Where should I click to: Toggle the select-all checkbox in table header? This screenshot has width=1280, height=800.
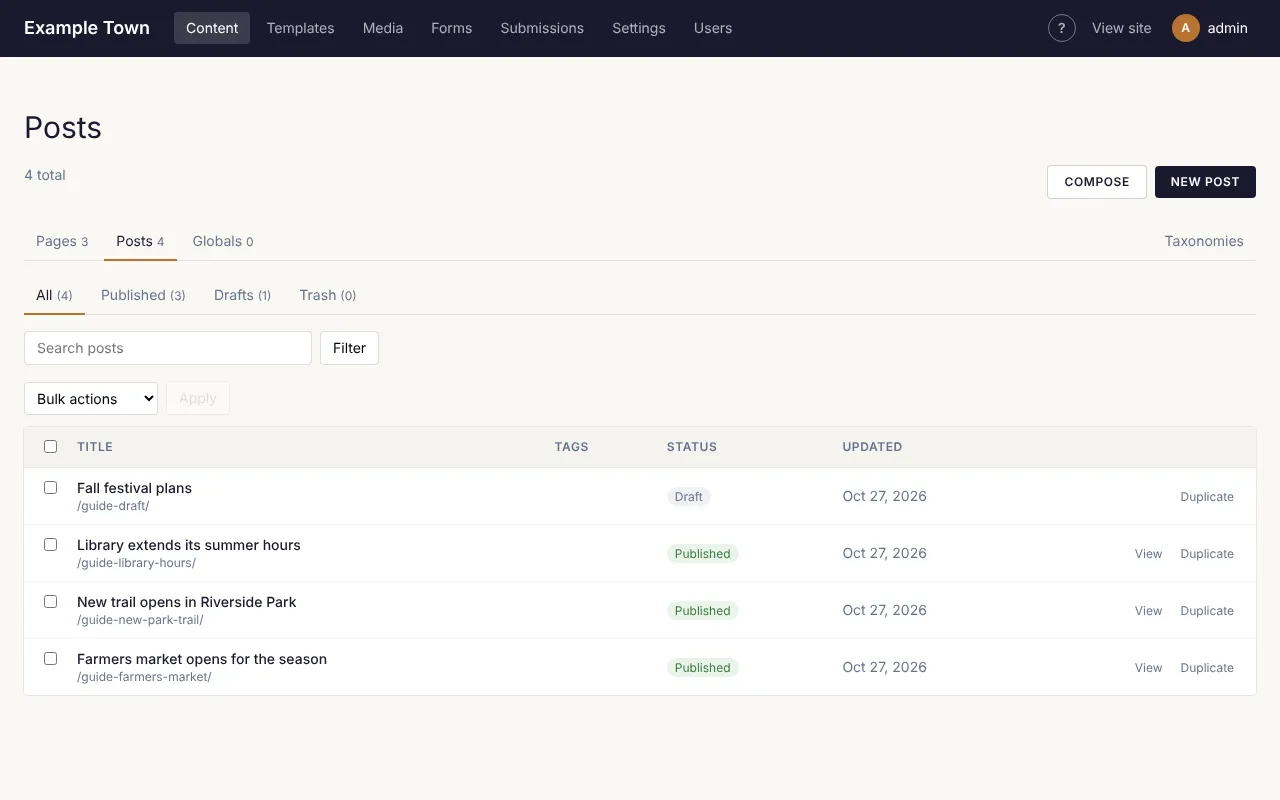click(51, 447)
